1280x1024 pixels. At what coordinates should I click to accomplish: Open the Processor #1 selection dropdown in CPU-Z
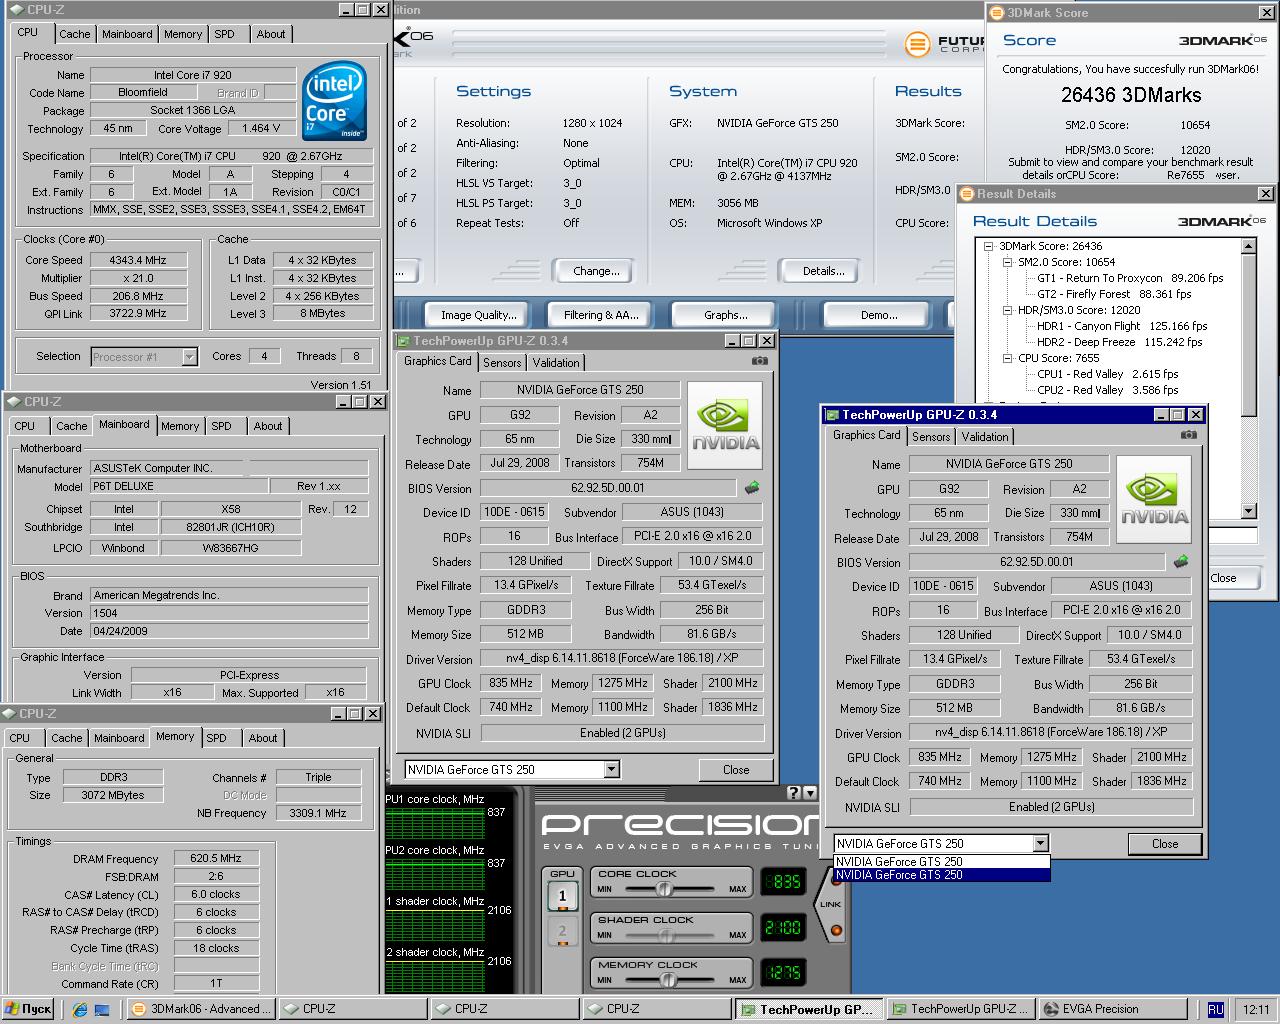[x=144, y=357]
